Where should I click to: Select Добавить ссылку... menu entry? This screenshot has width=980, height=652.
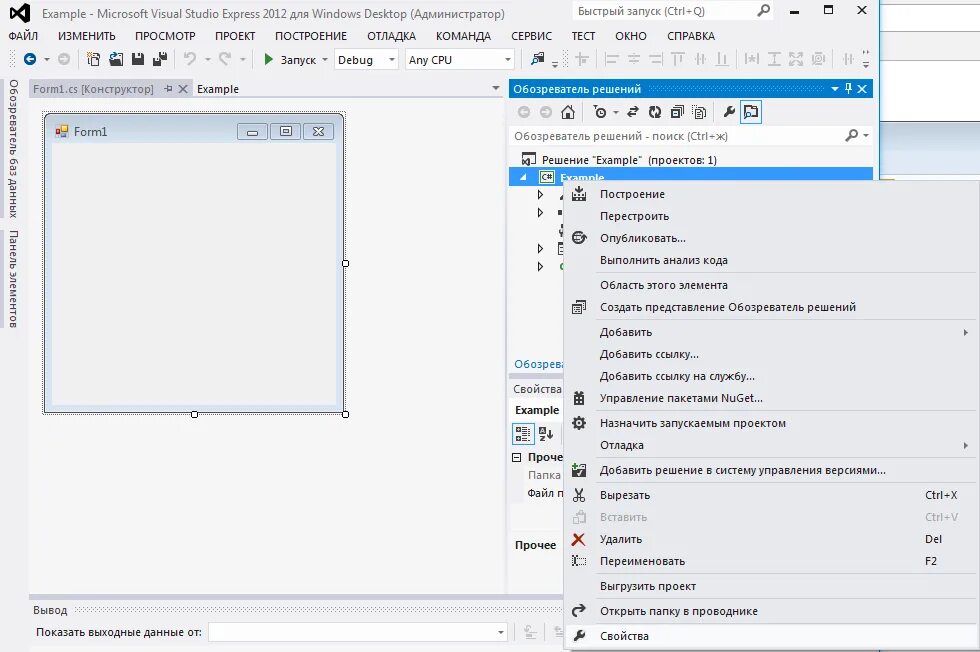pos(773,354)
